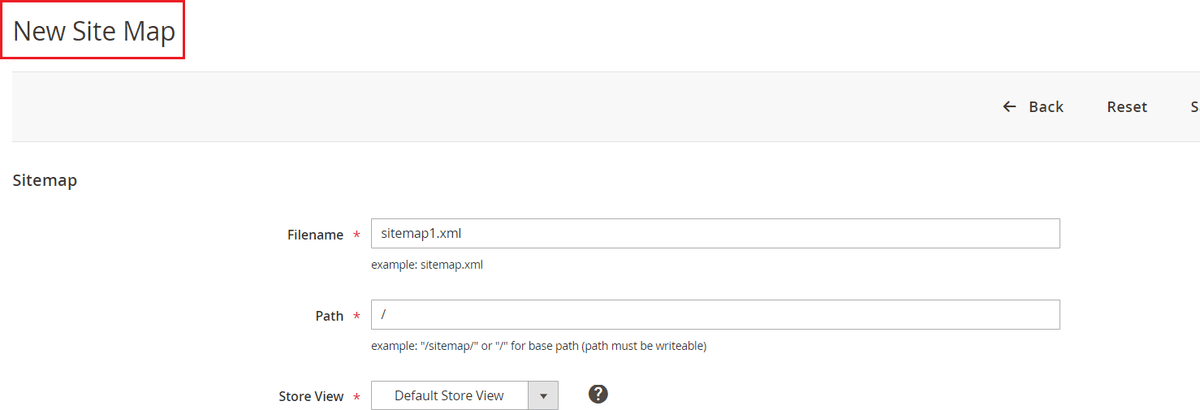This screenshot has width=1200, height=410.
Task: Click the Store View field label
Action: tap(310, 397)
